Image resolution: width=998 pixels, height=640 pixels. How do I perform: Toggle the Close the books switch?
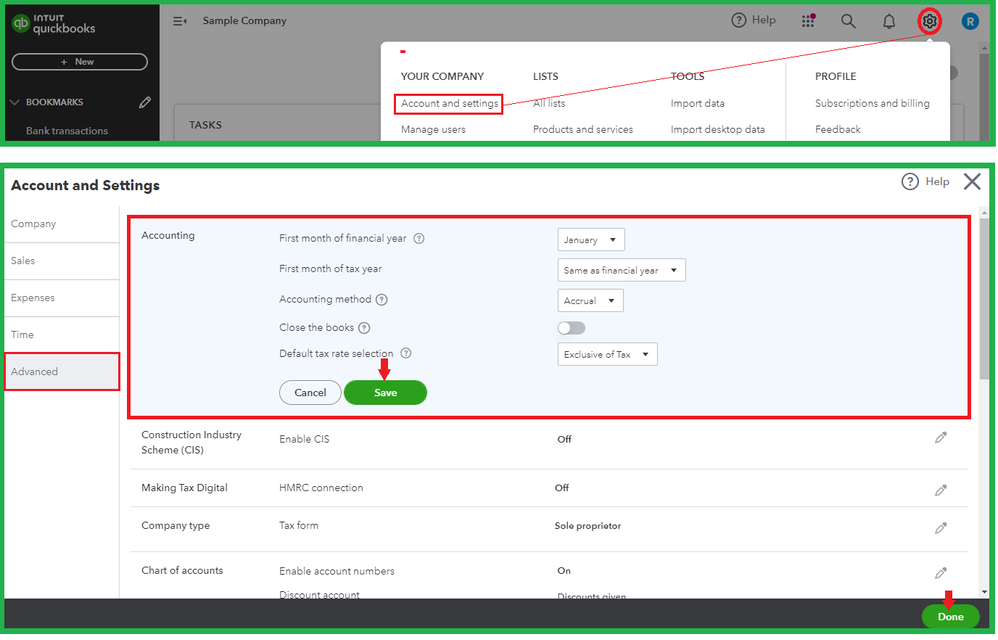(x=571, y=328)
